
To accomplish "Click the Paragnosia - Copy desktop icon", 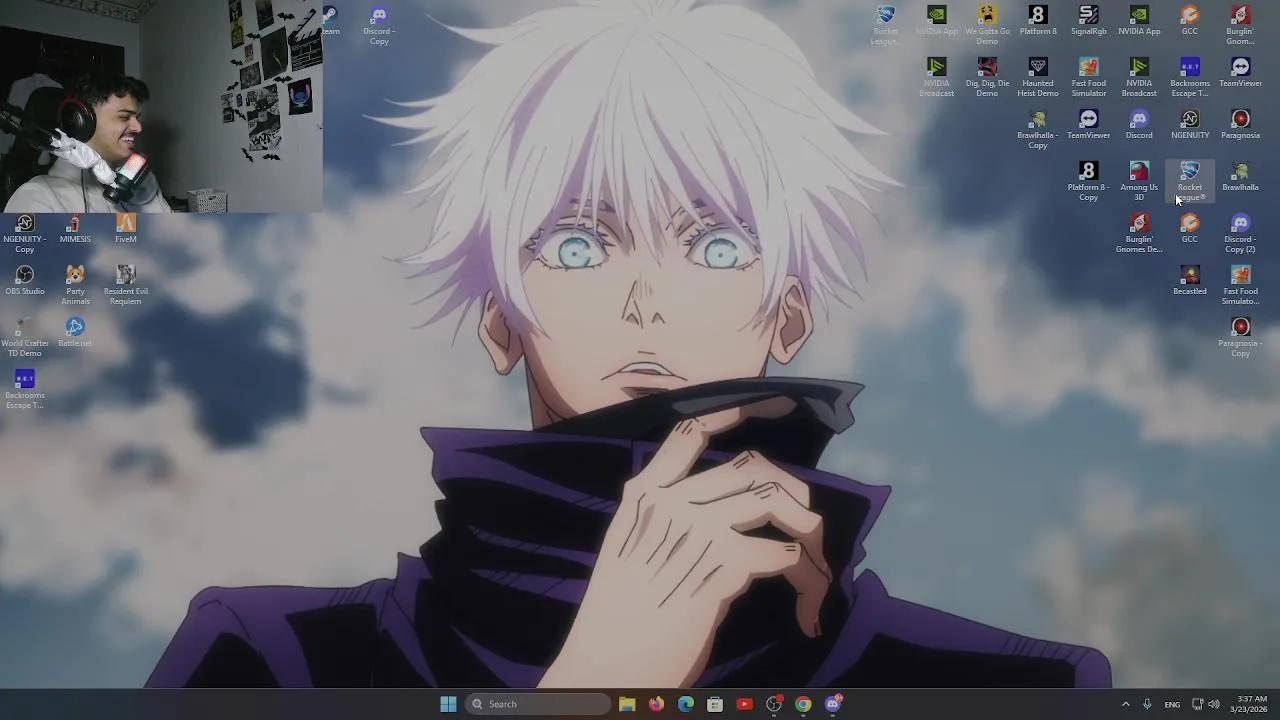I will click(1240, 338).
